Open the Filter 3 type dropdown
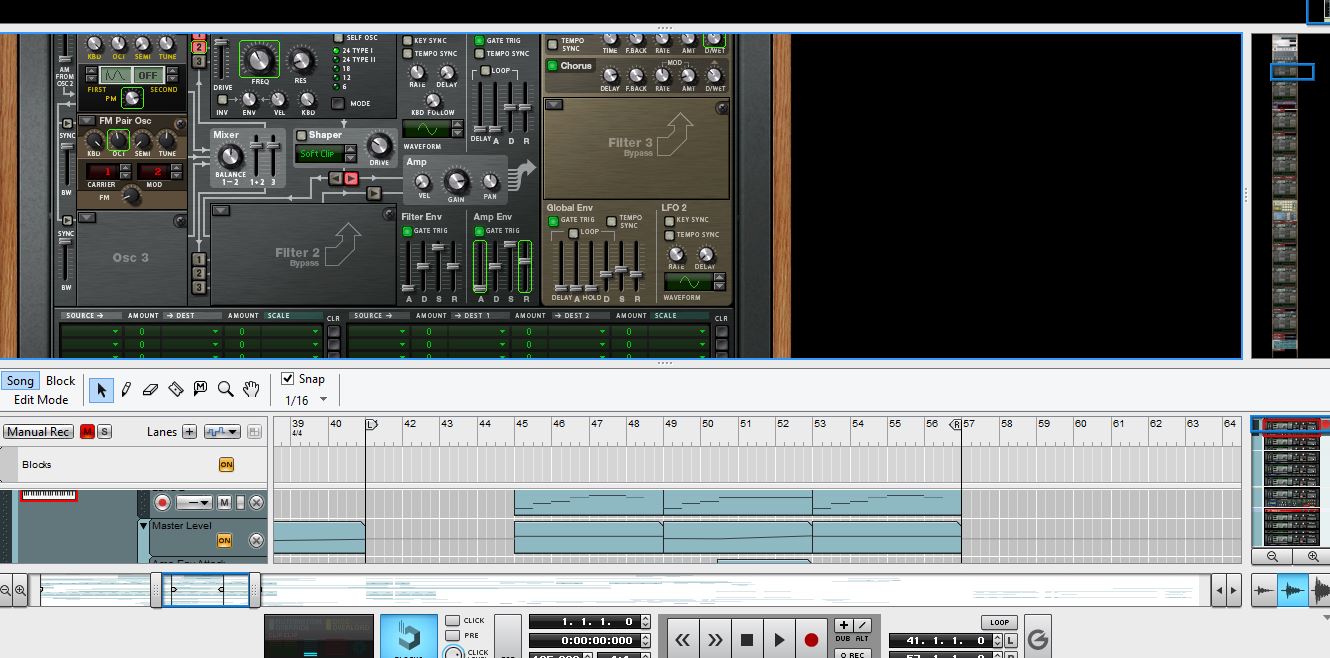This screenshot has width=1330, height=658. click(554, 105)
